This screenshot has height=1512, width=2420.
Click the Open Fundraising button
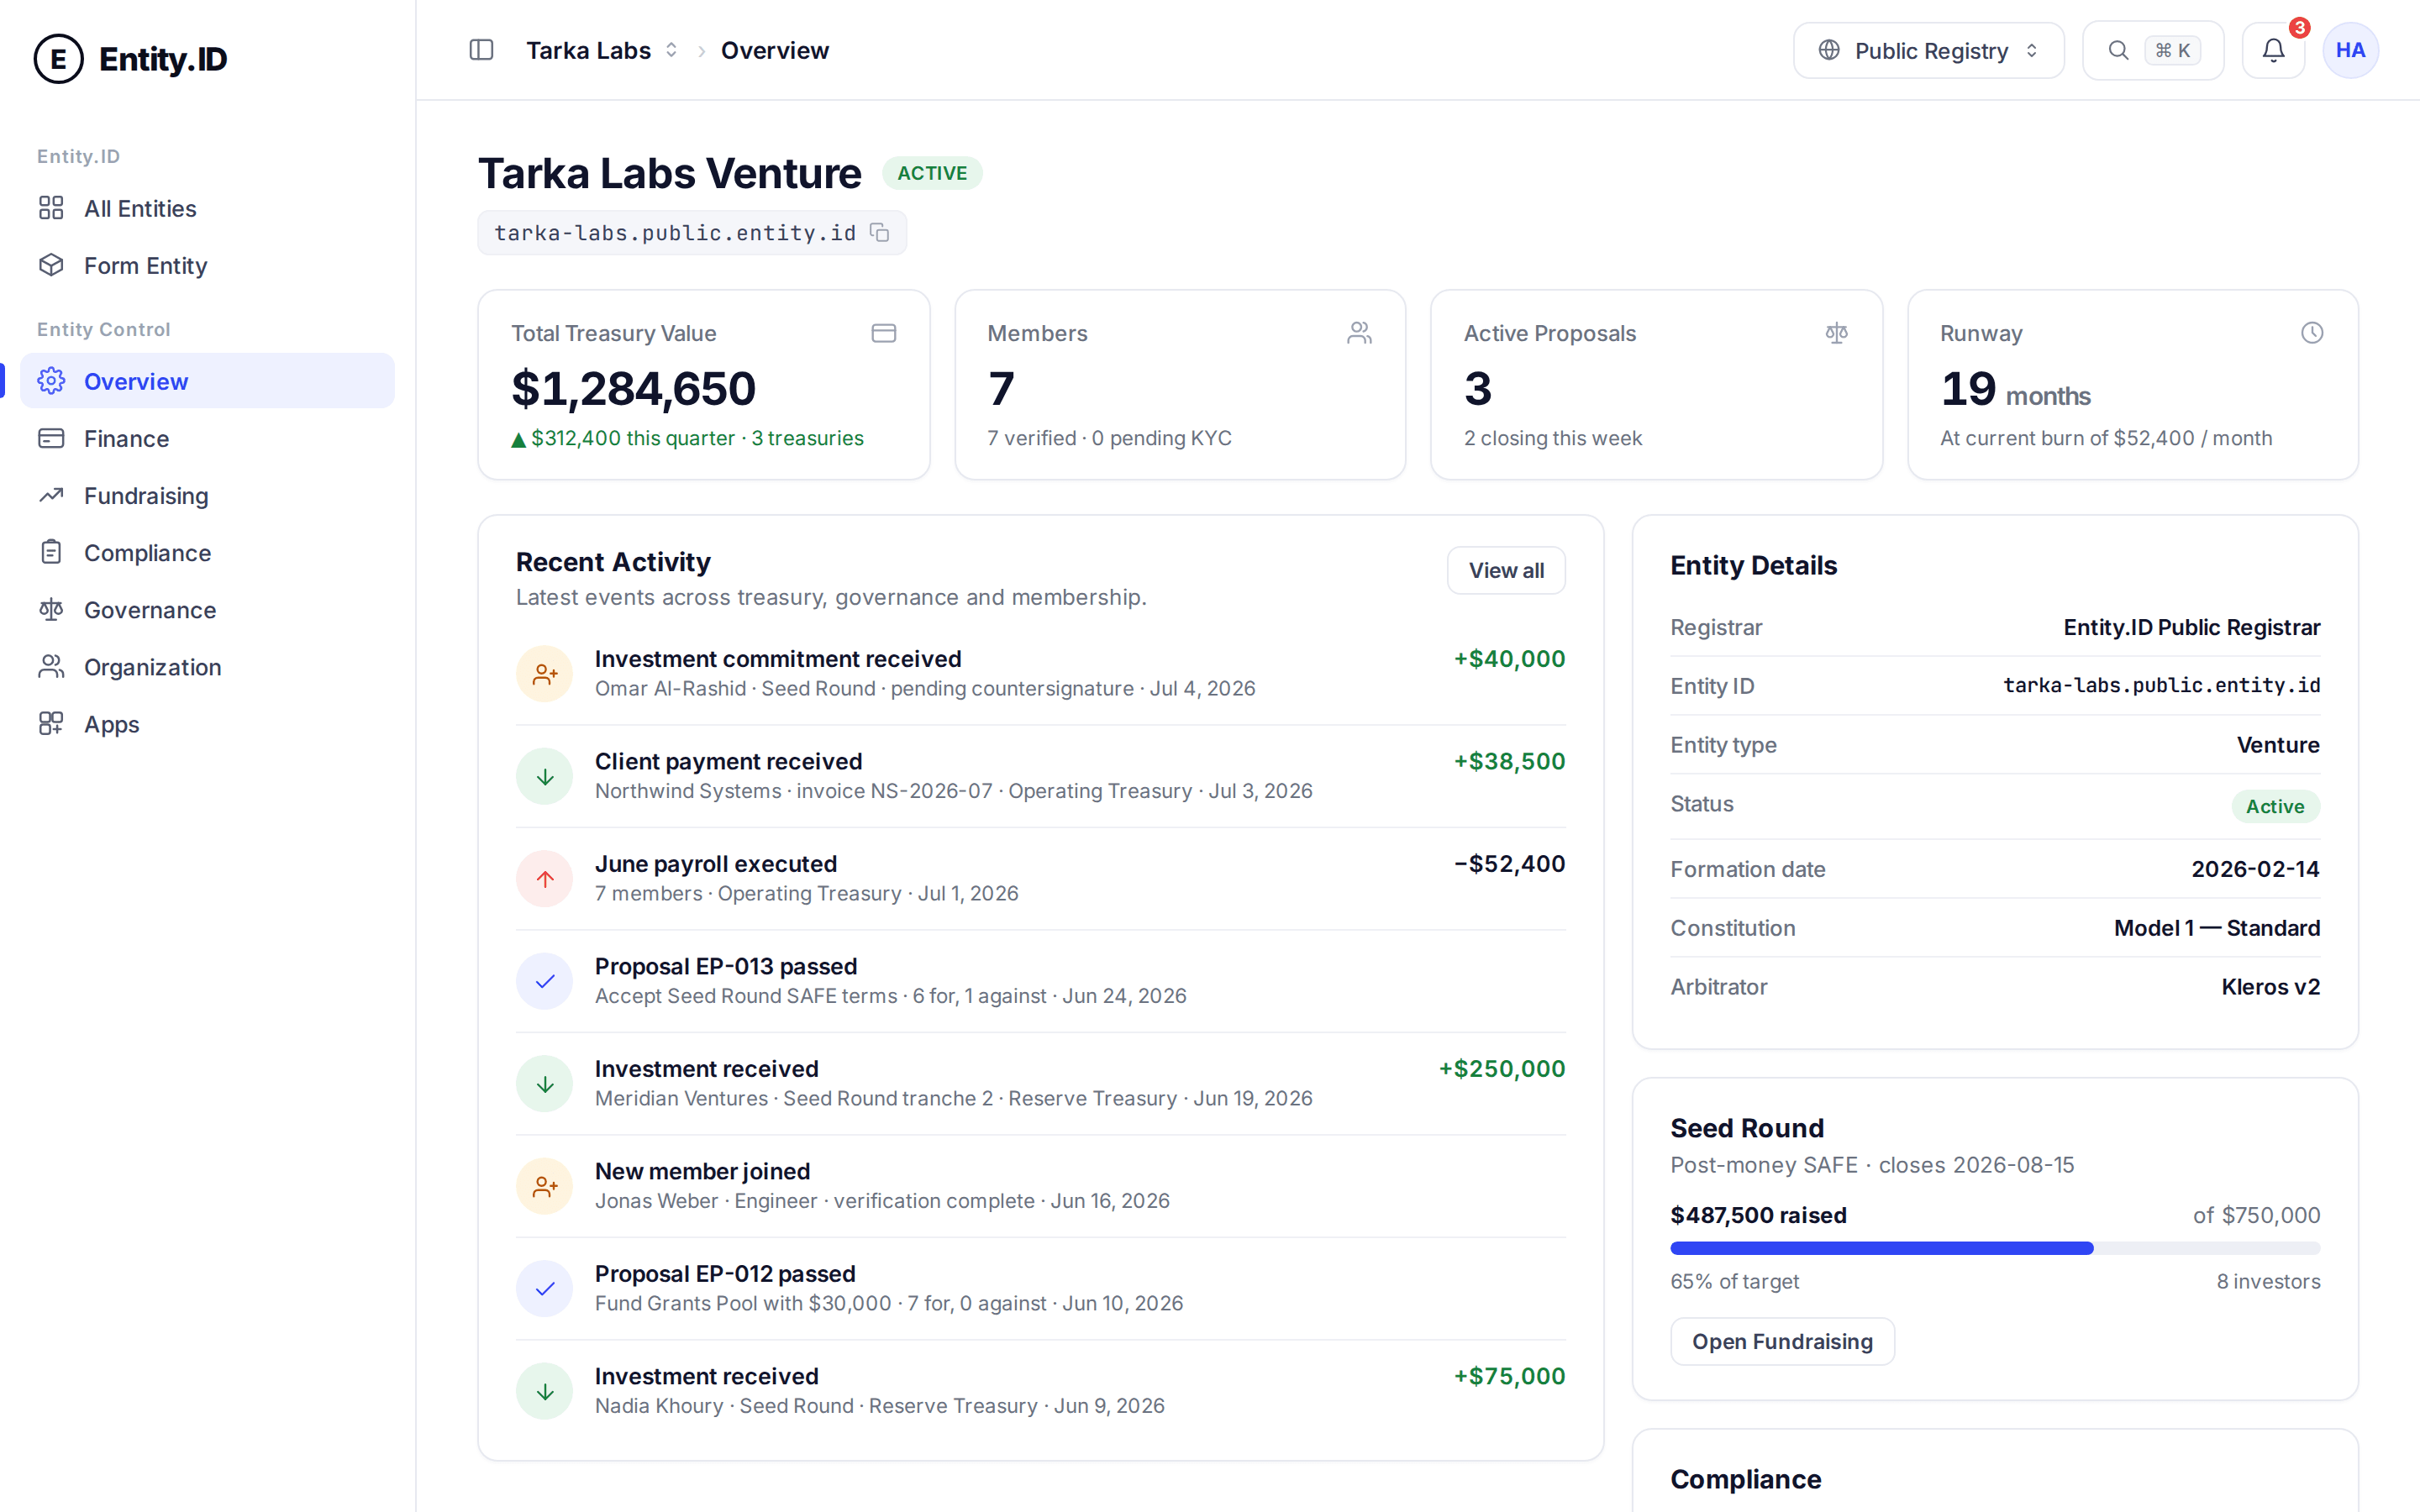pos(1782,1341)
